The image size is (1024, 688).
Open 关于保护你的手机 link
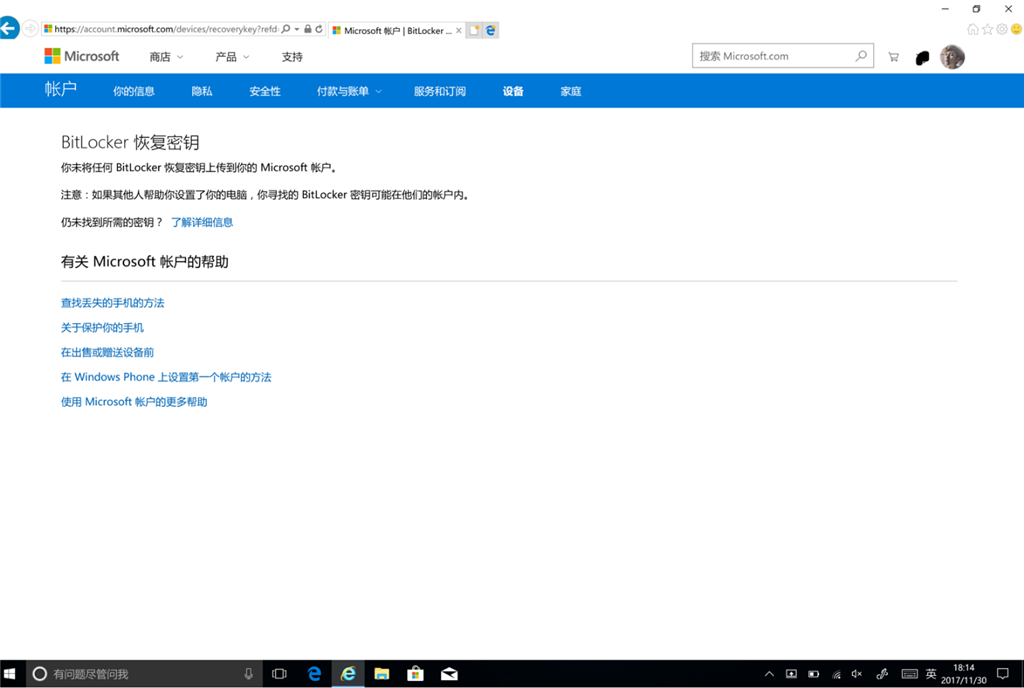click(102, 327)
